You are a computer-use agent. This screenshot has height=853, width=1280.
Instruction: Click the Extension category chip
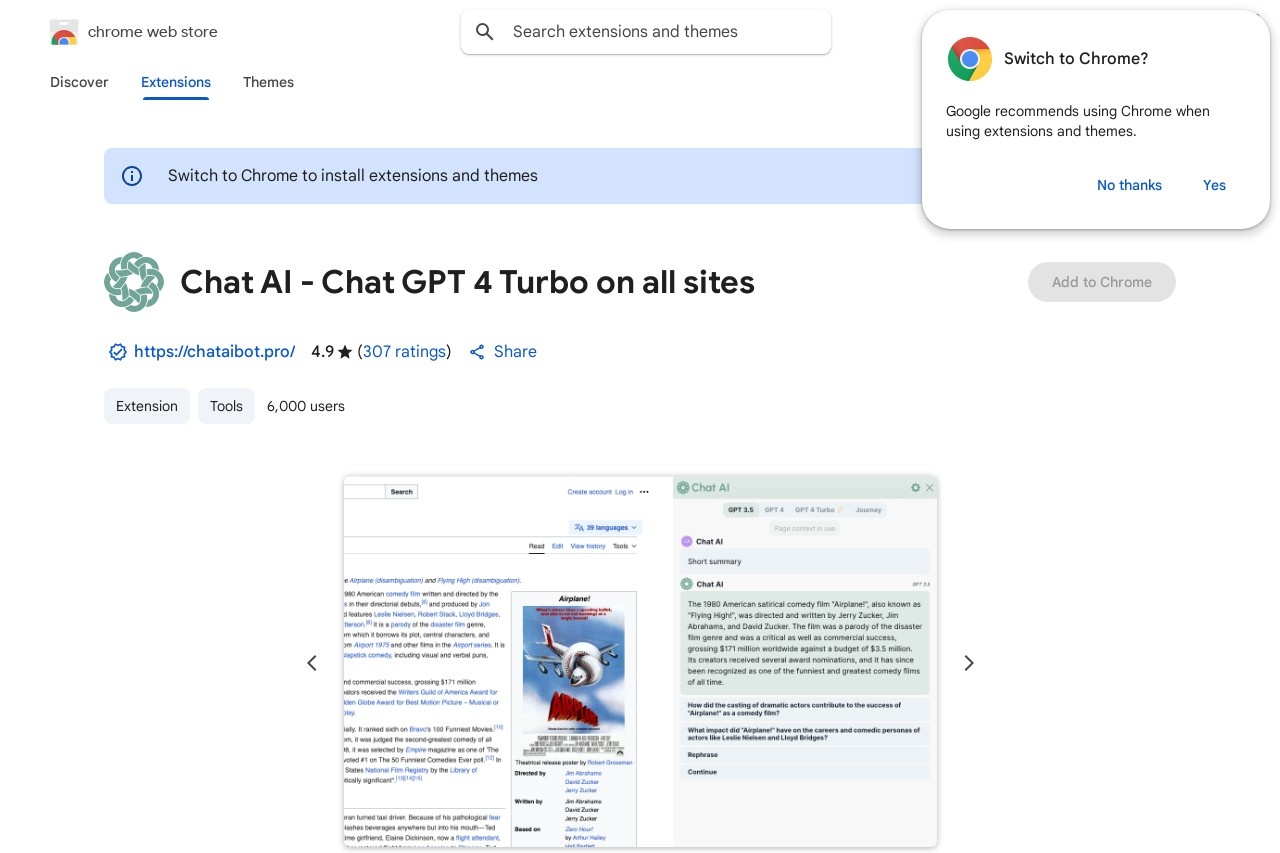(147, 406)
